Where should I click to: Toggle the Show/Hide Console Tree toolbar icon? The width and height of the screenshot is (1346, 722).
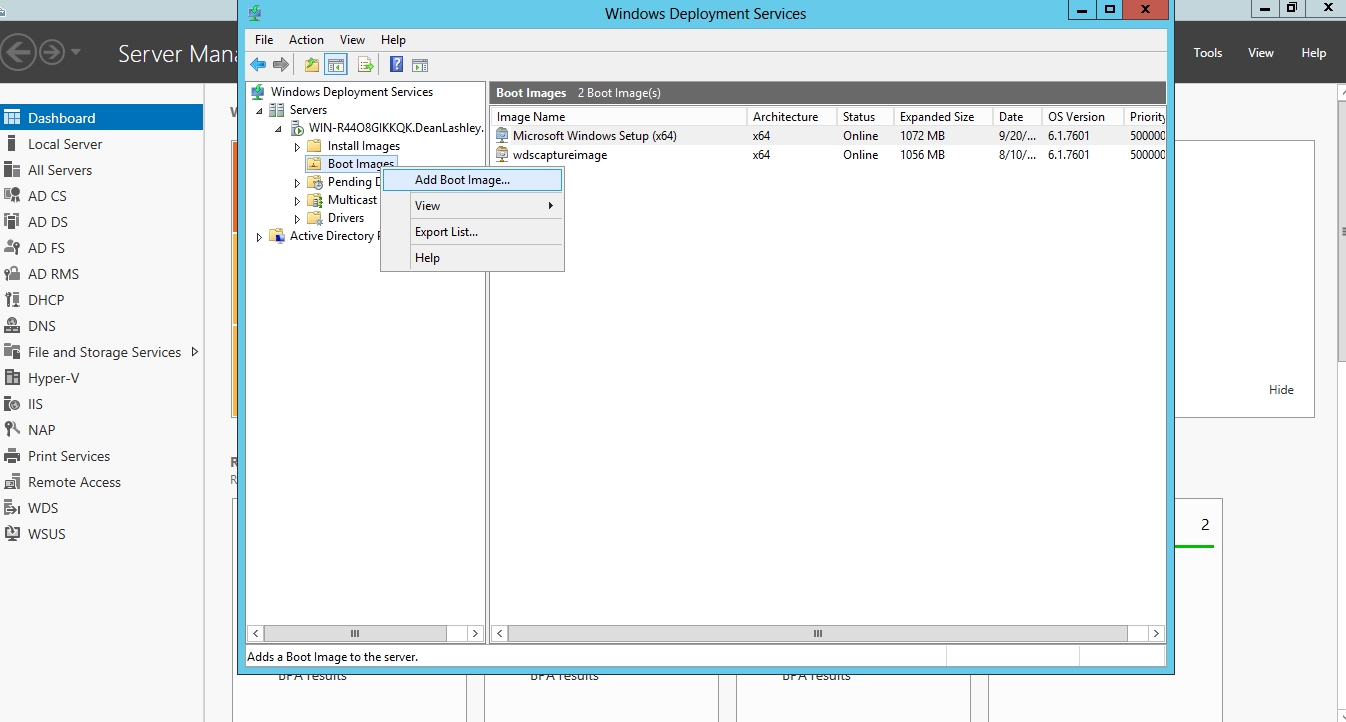pos(336,65)
